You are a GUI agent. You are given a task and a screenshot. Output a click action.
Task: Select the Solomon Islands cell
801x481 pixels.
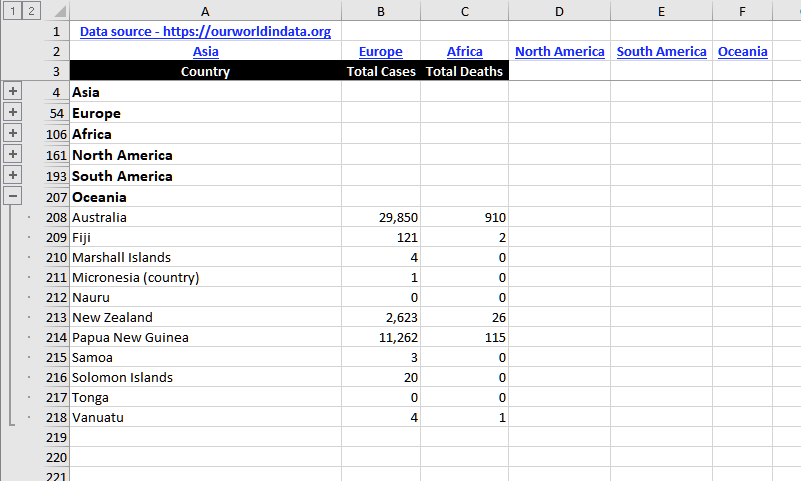point(205,377)
